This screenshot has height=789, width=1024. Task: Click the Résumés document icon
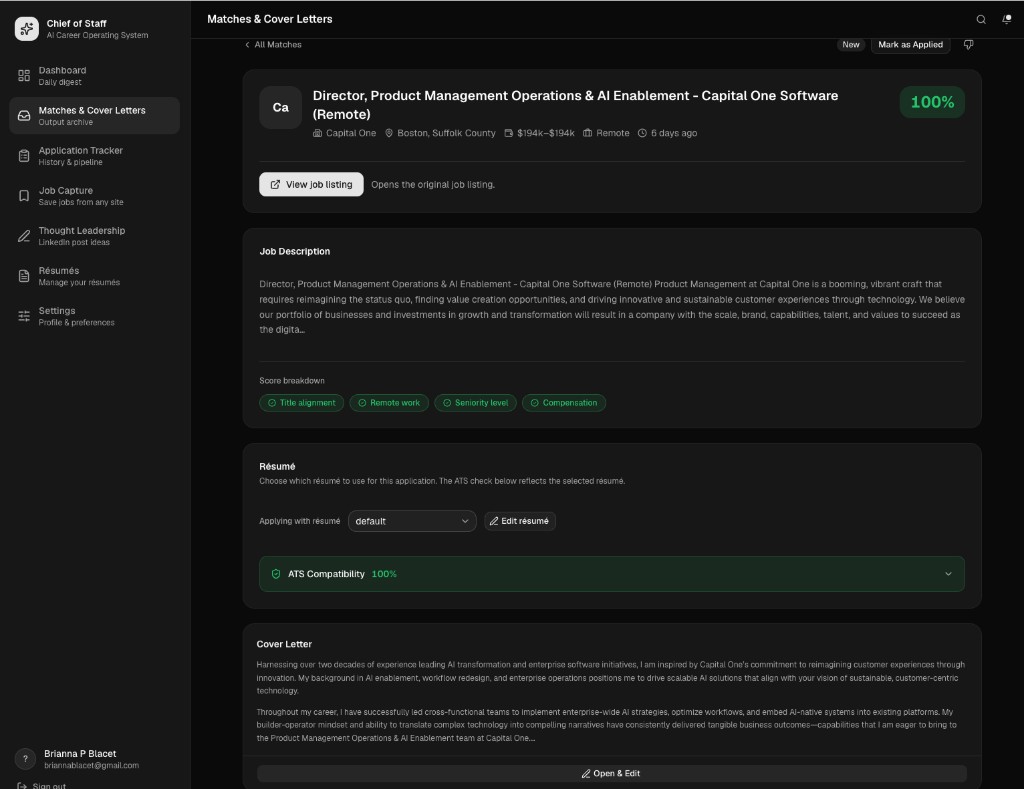pos(24,276)
